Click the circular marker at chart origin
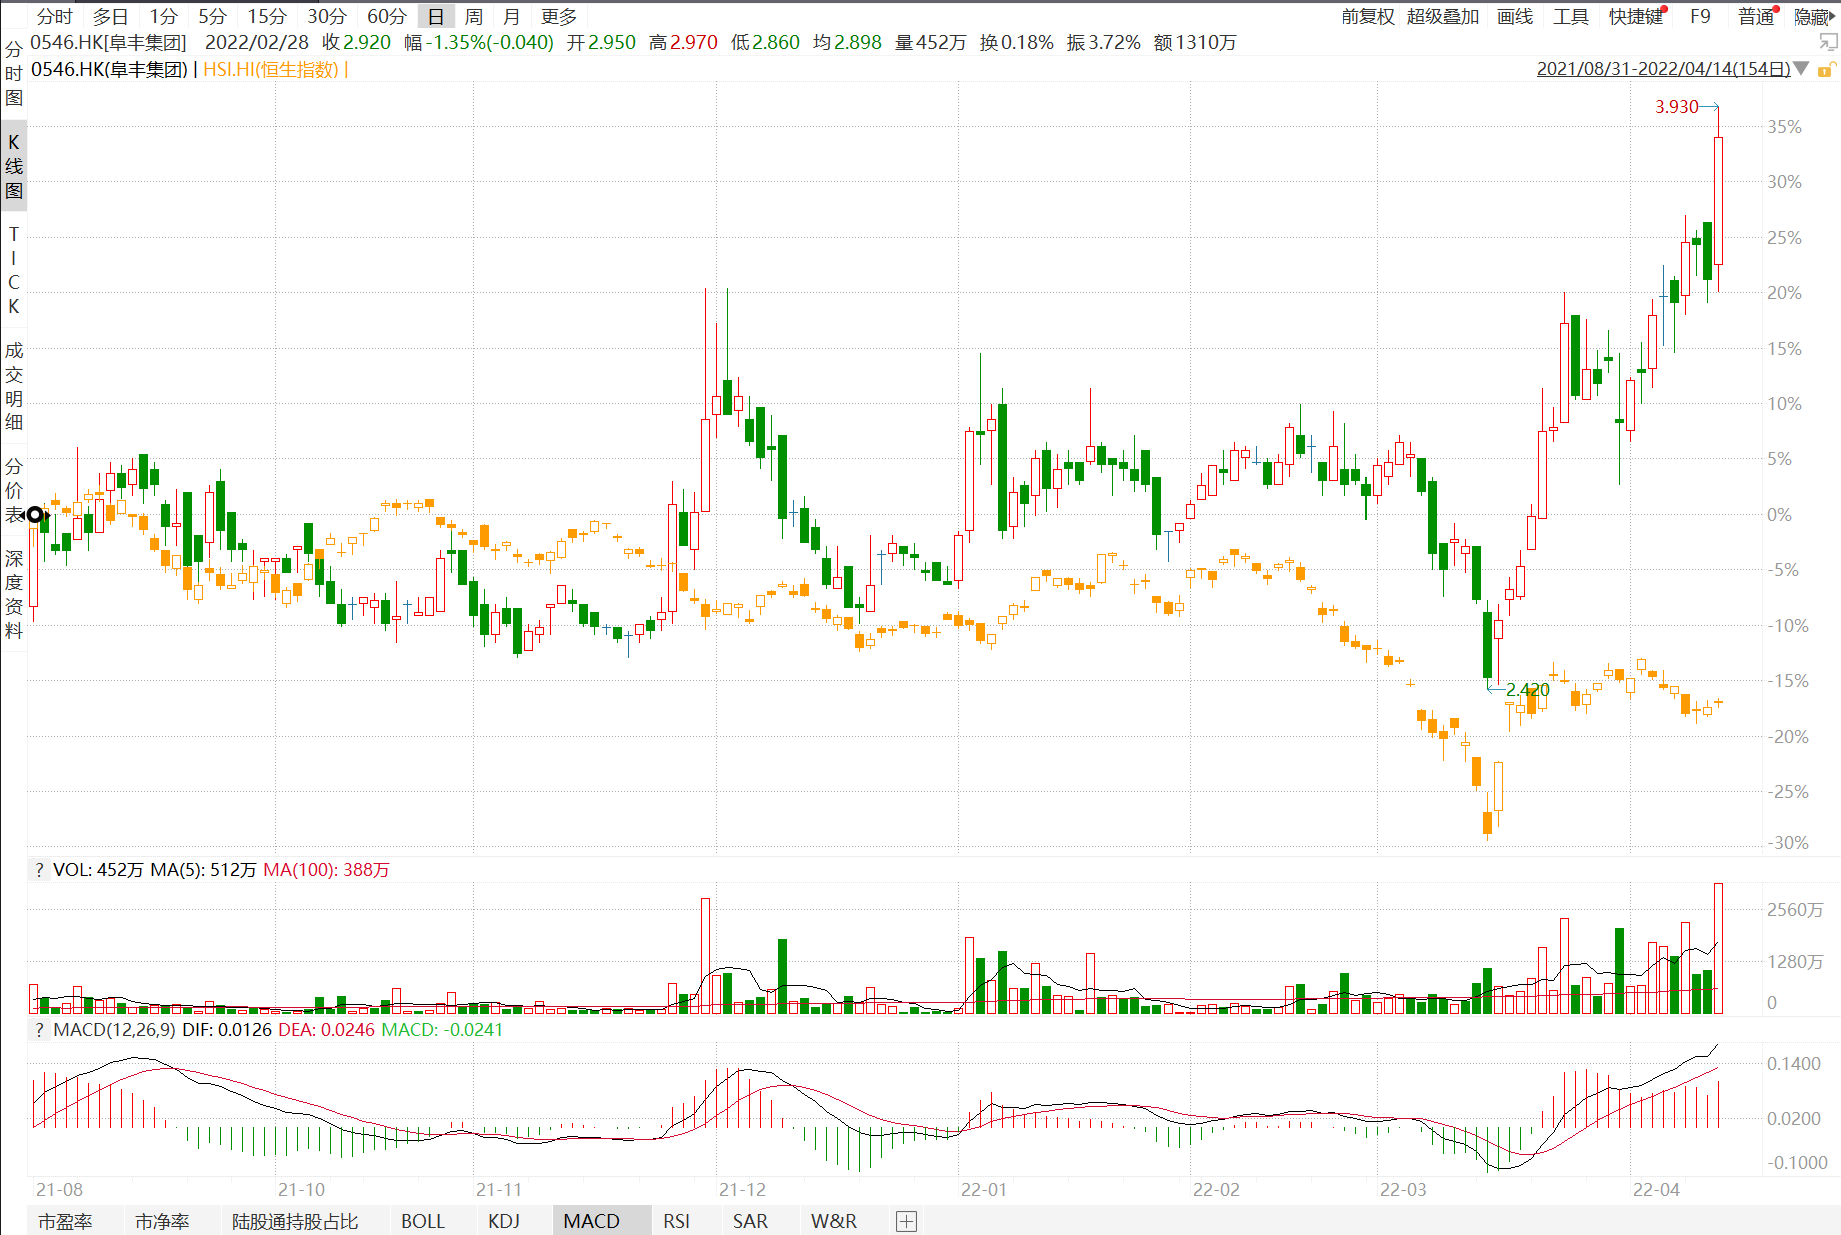1841x1235 pixels. coord(36,515)
